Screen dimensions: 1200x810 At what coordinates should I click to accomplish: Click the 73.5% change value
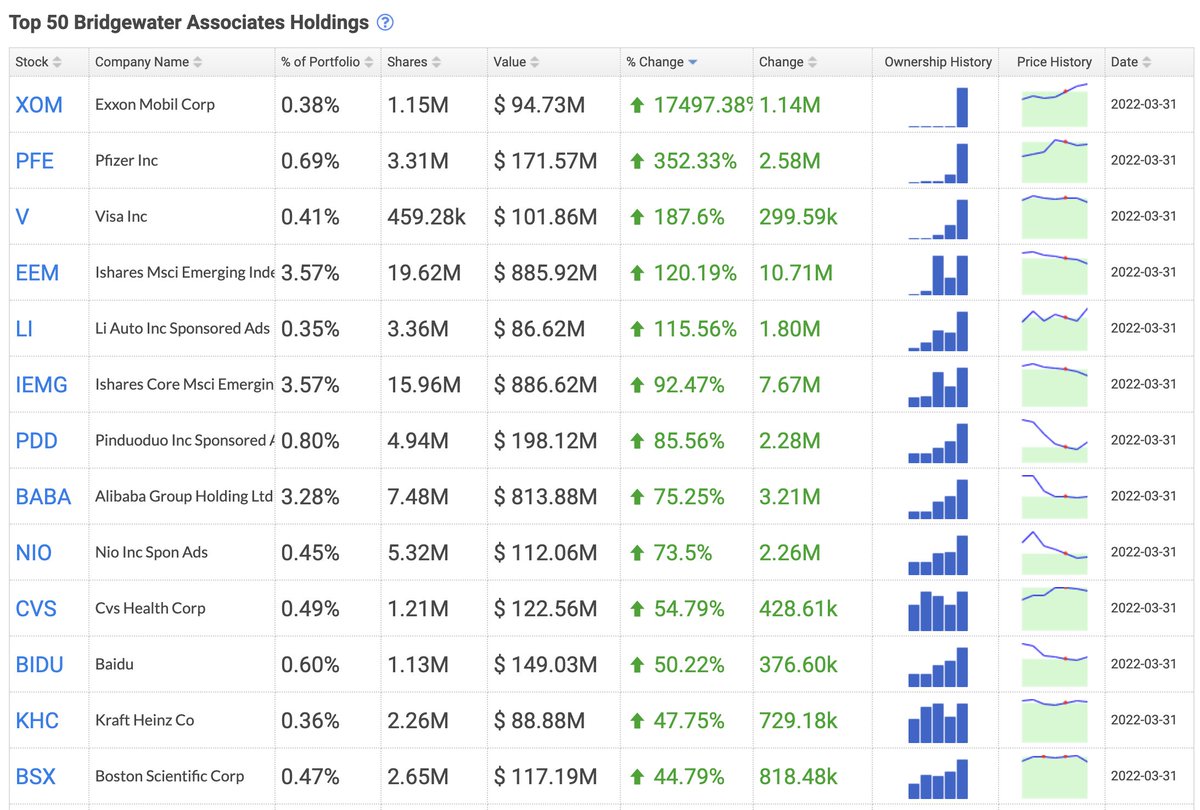tap(683, 553)
